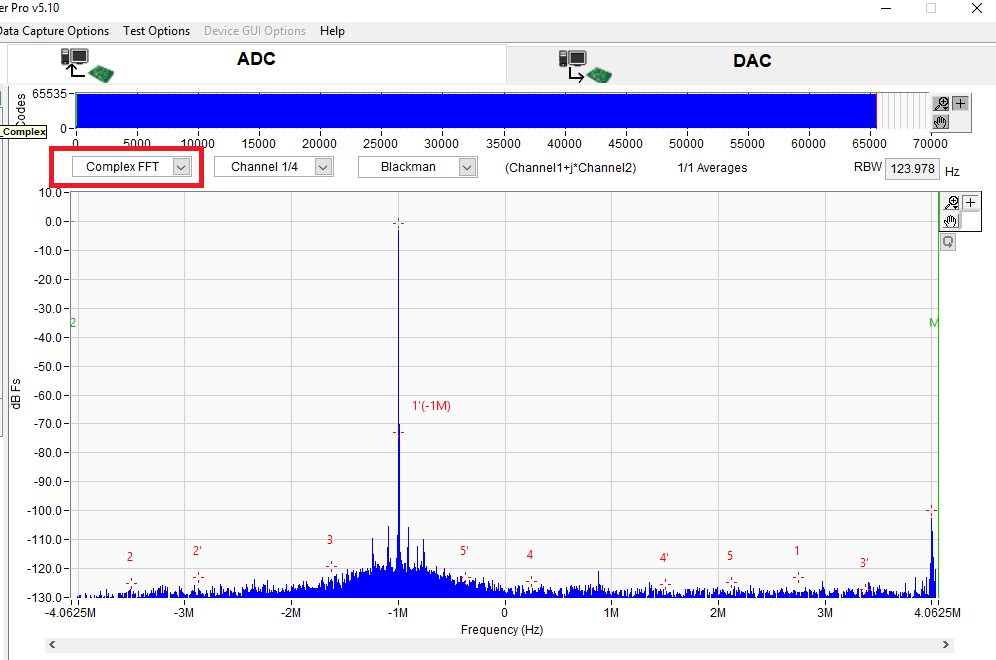Open the Test Options menu
The height and width of the screenshot is (660, 996).
[156, 31]
